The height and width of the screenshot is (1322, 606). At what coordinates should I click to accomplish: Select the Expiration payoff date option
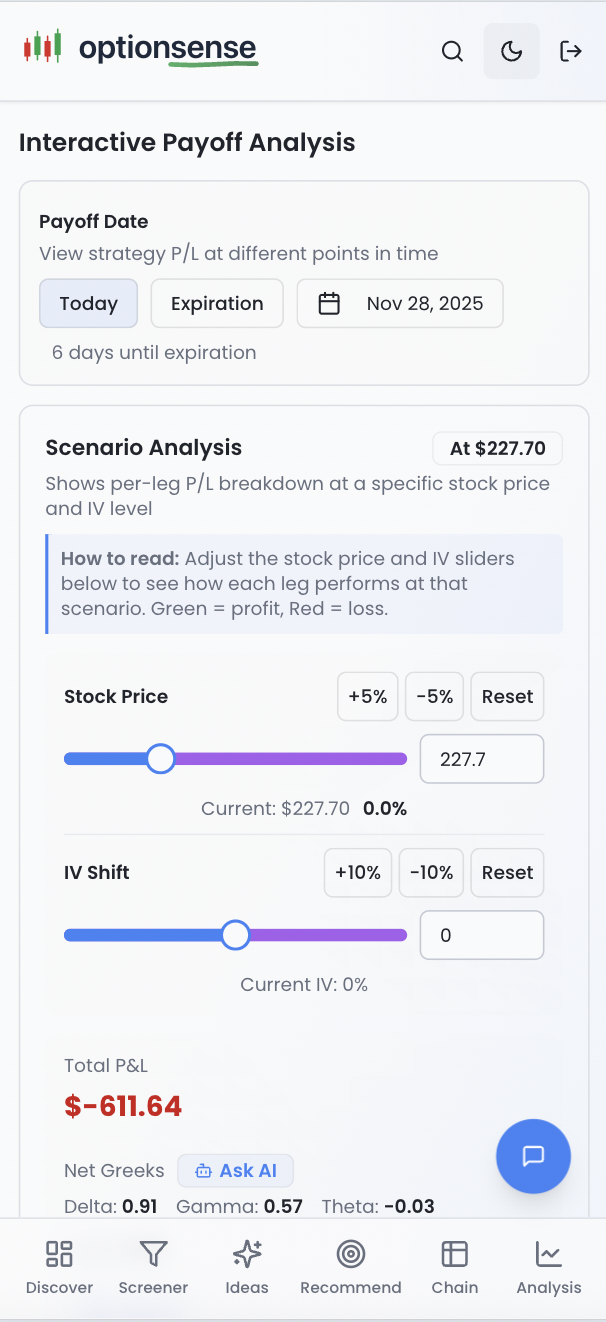[217, 304]
